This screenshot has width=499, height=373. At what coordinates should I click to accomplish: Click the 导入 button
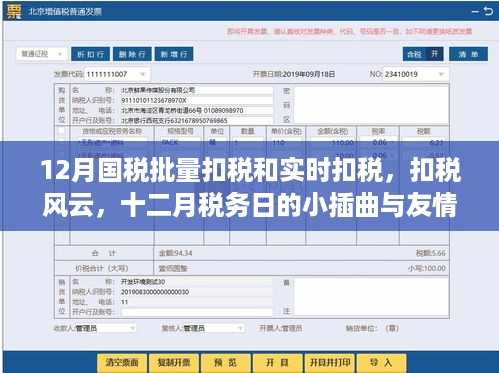tap(382, 363)
